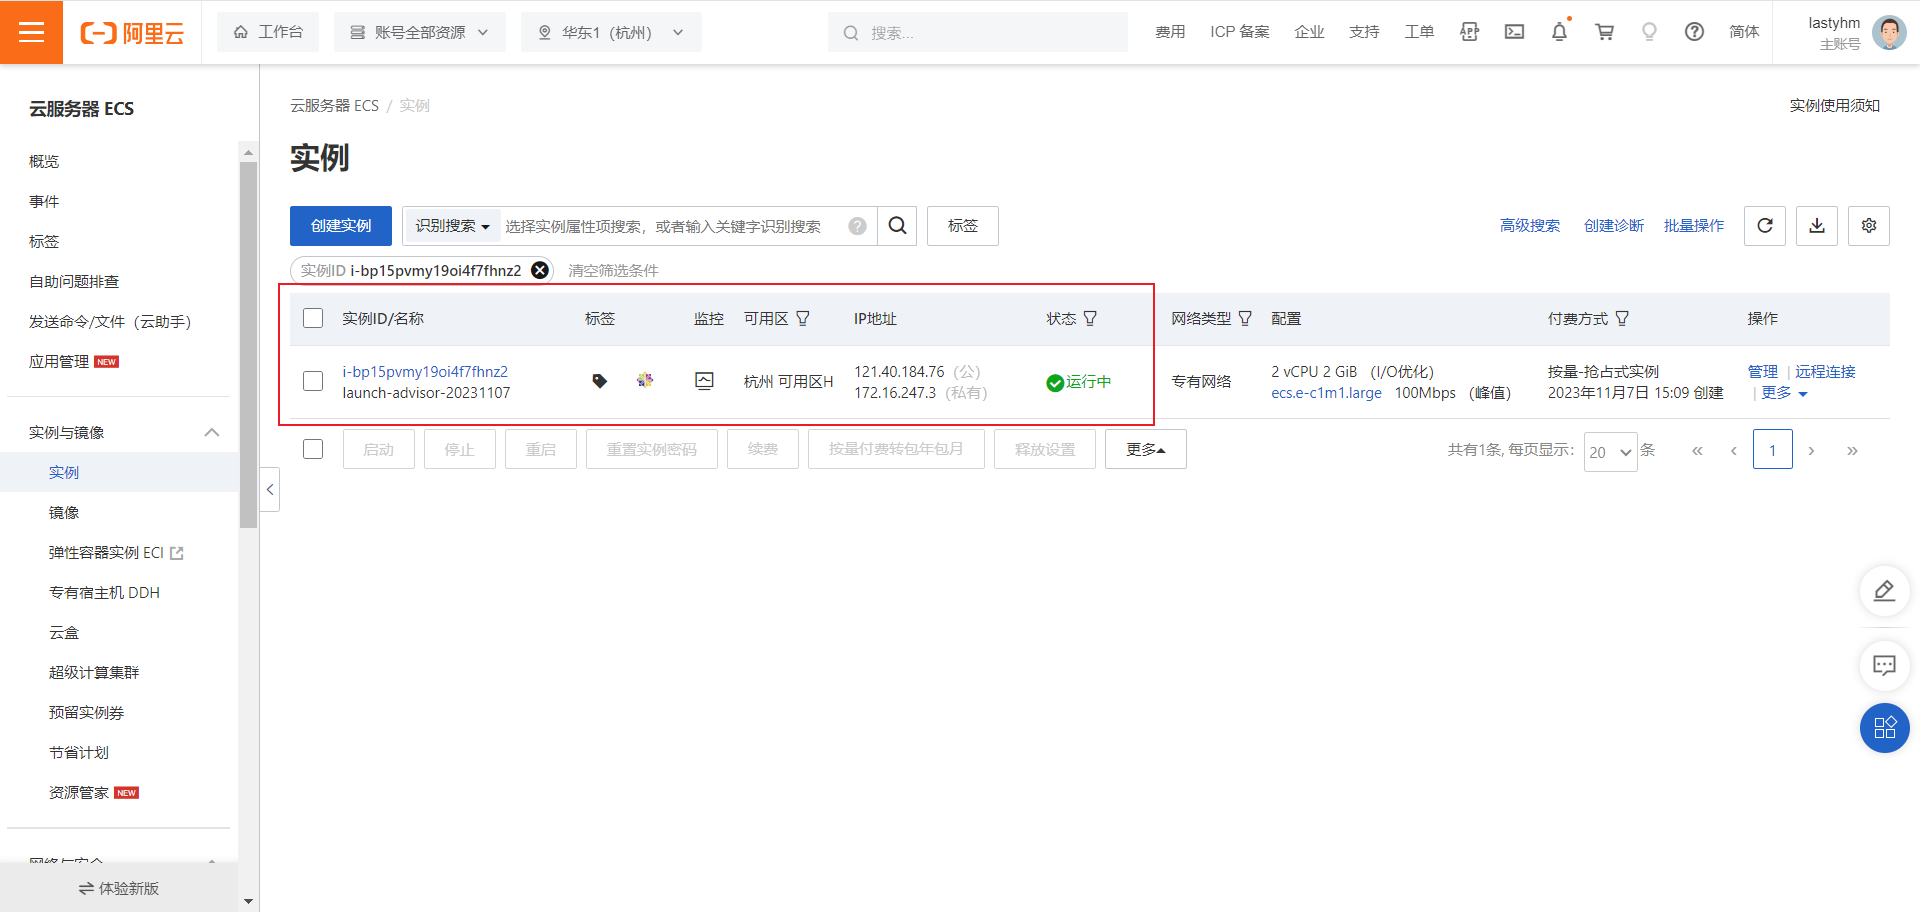Viewport: 1920px width, 912px height.
Task: Click the 创建实例 button
Action: pos(340,226)
